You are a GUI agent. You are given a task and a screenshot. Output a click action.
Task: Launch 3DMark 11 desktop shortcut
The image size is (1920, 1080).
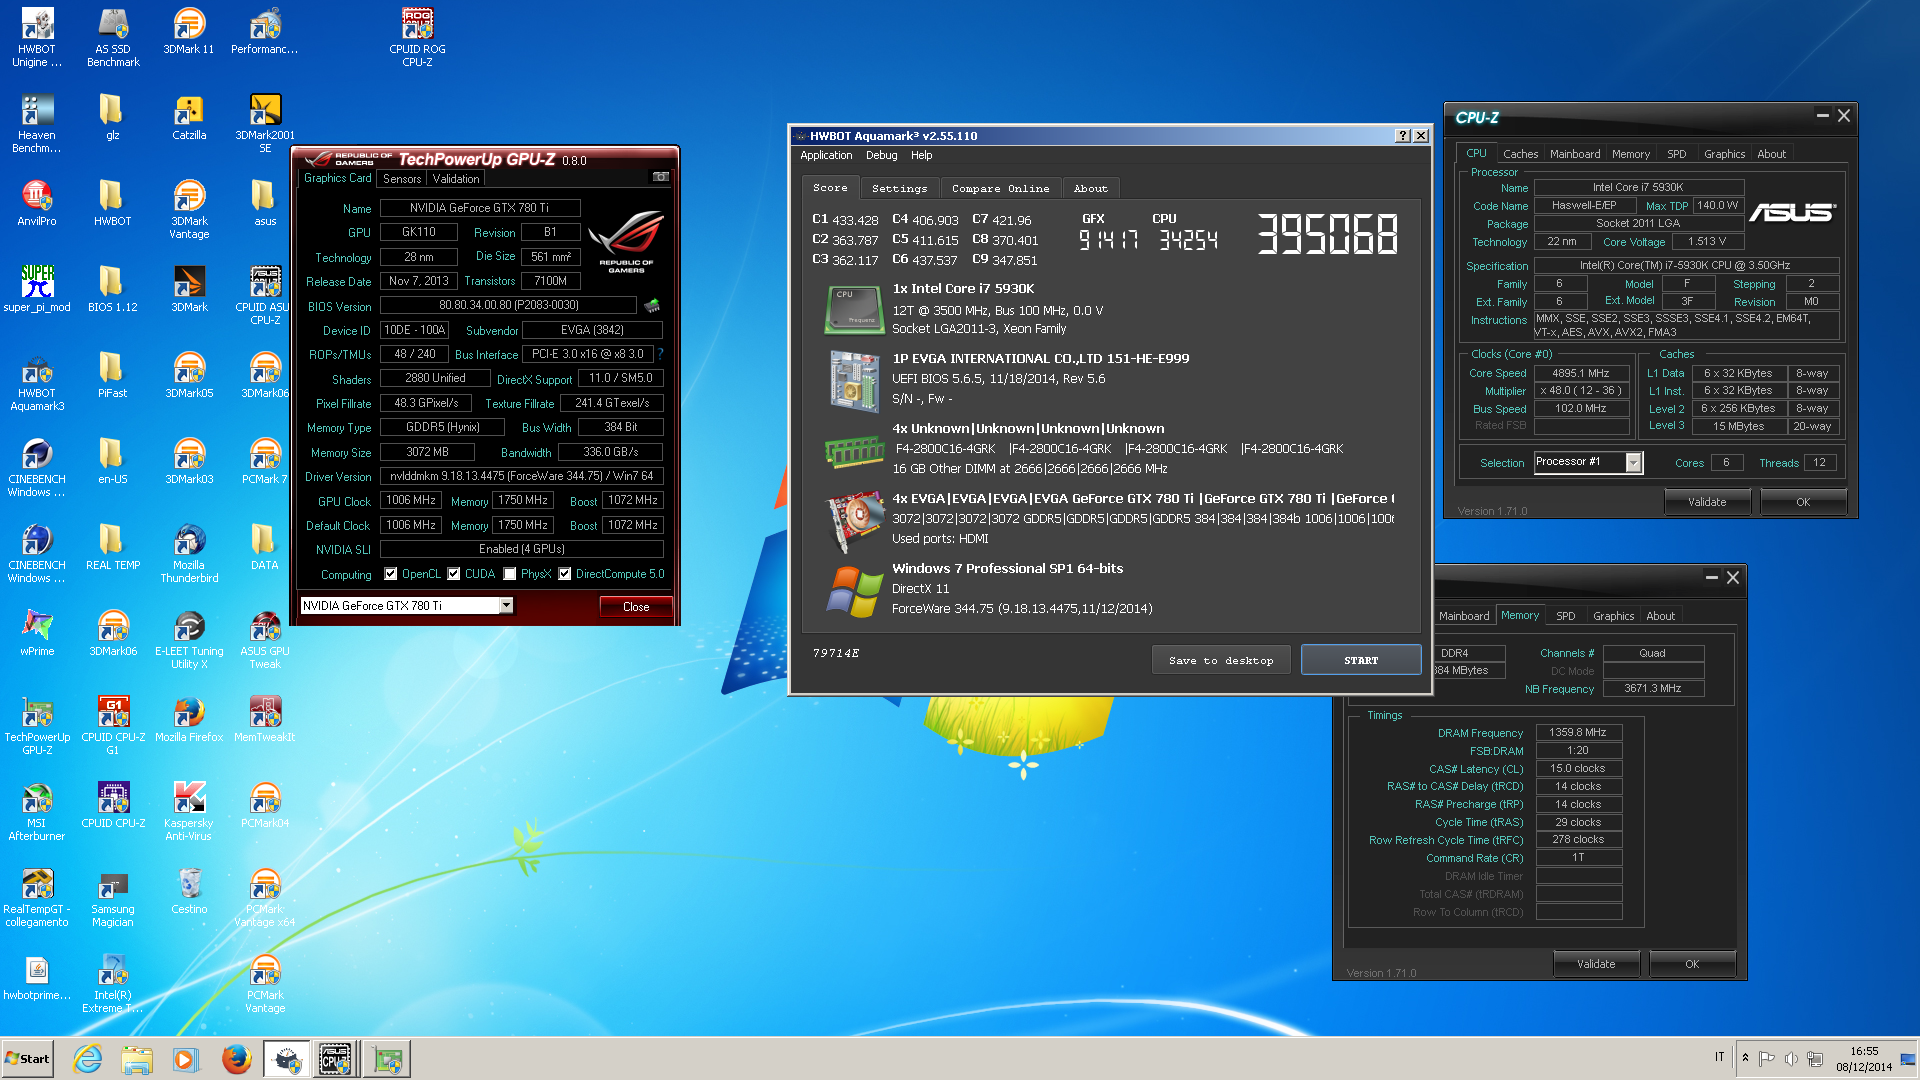tap(189, 30)
